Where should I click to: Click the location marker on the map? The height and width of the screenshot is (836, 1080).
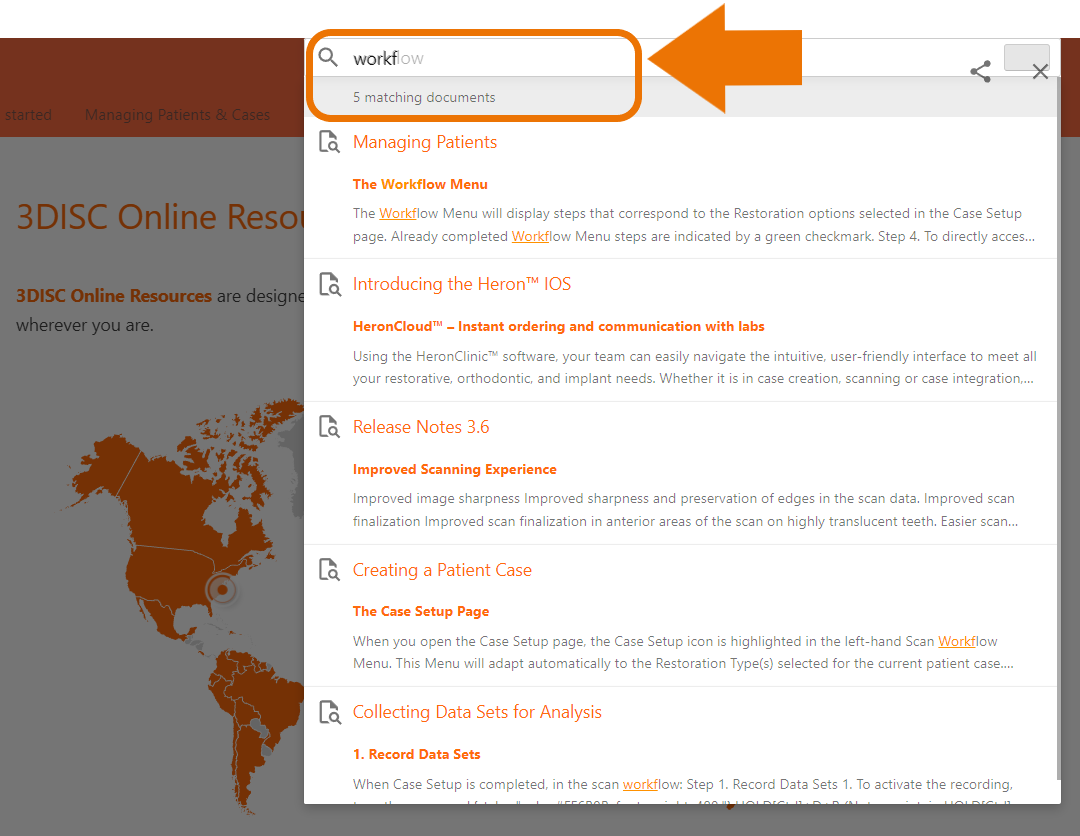point(222,589)
